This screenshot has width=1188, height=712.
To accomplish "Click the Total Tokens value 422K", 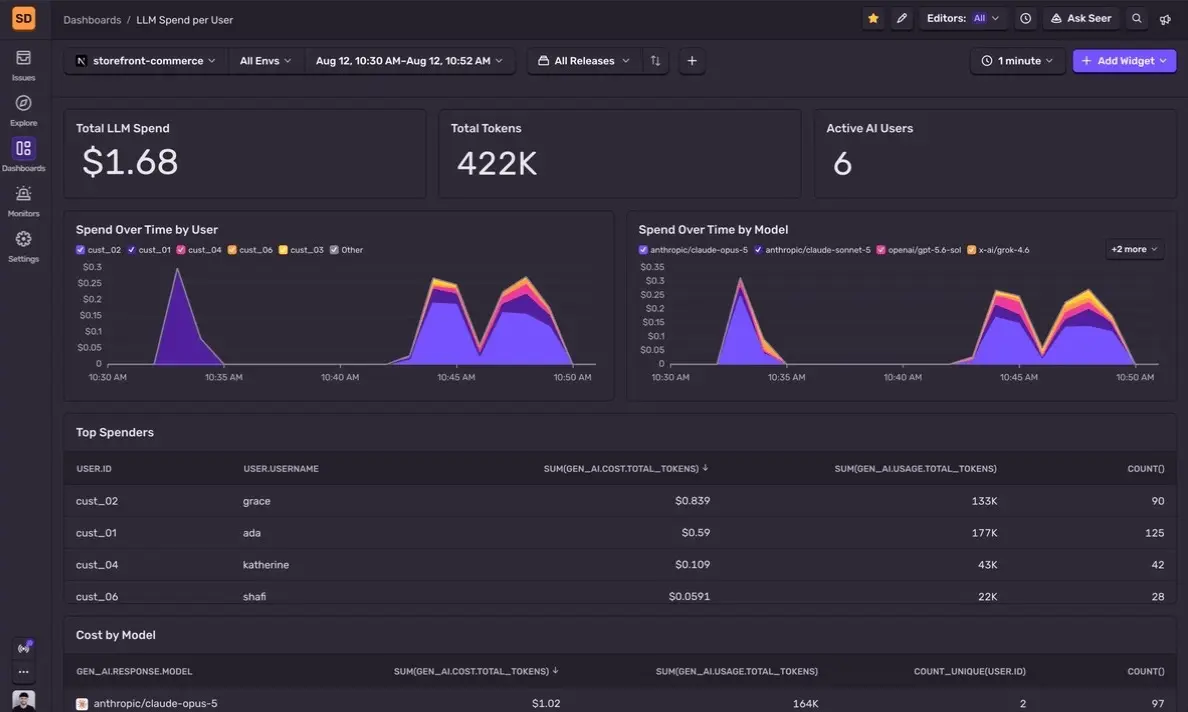I will pyautogui.click(x=497, y=164).
